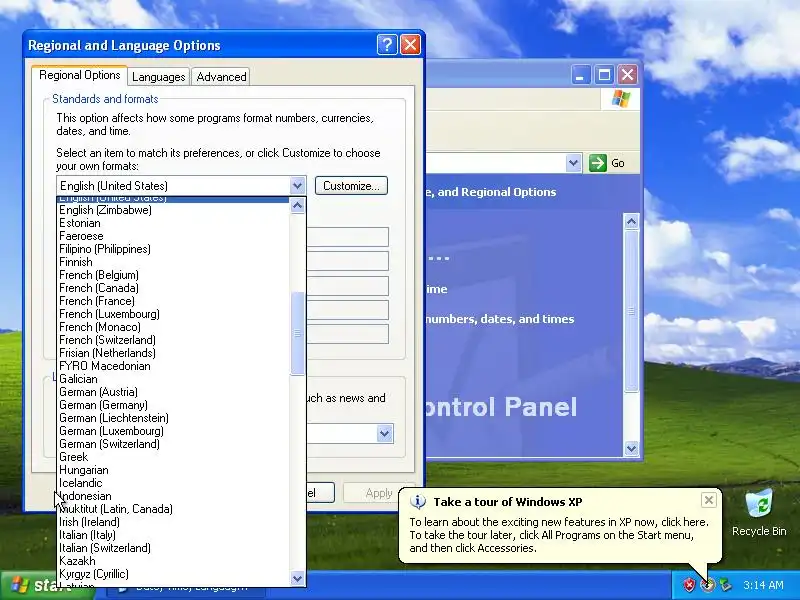
Task: Click the network connection tray icon
Action: point(726,585)
